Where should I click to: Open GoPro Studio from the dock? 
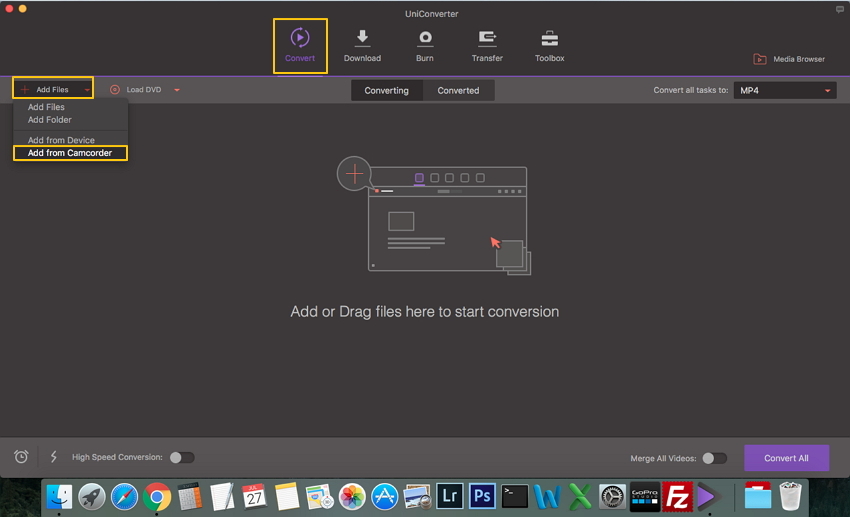pos(645,496)
